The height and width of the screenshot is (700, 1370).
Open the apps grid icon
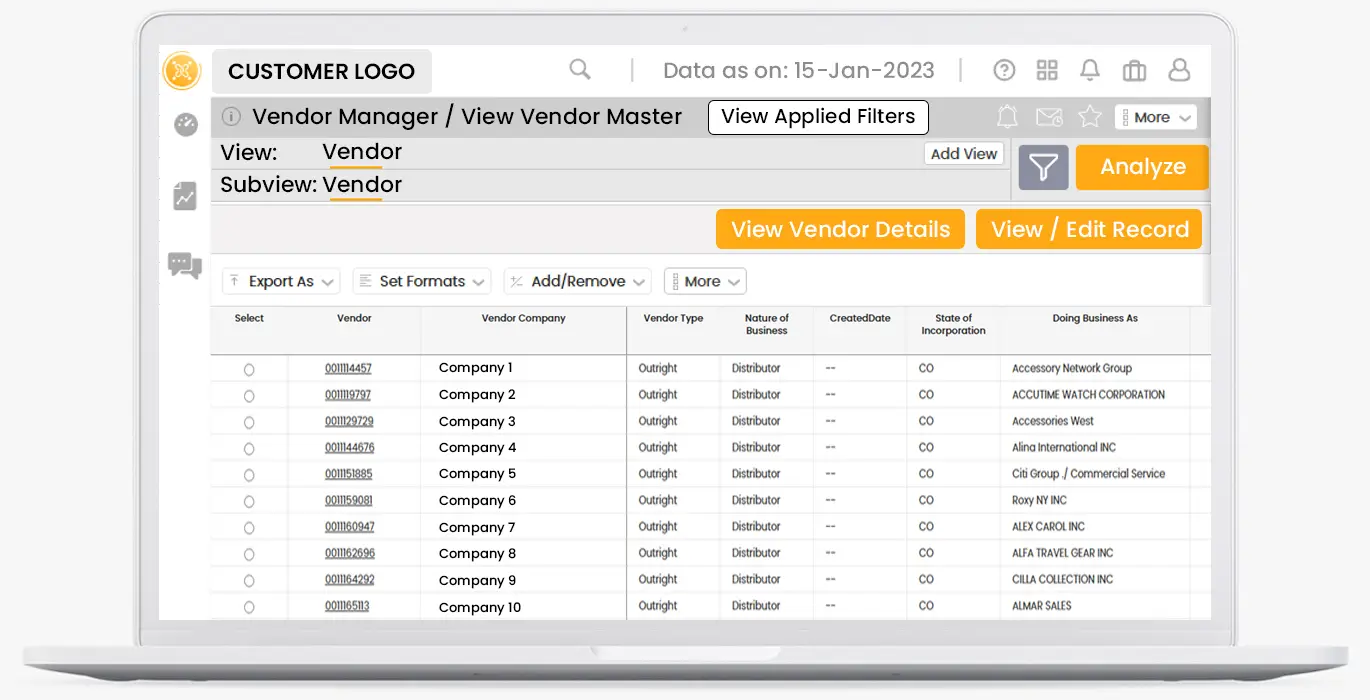pyautogui.click(x=1047, y=70)
